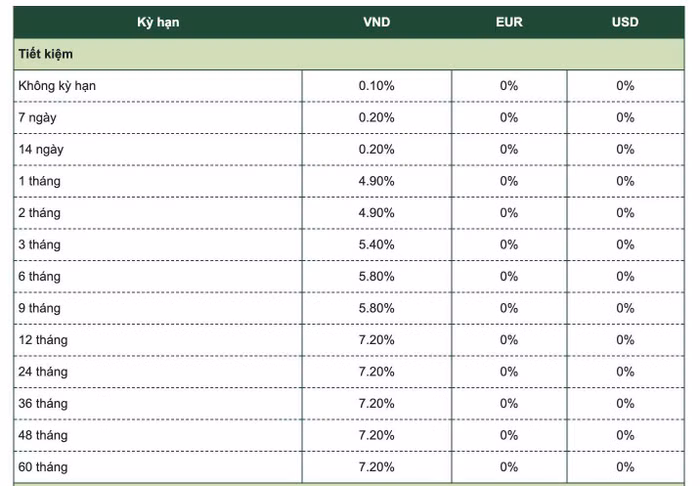This screenshot has height=486, width=700.
Task: Click the 12 tháng term label
Action: pos(43,340)
